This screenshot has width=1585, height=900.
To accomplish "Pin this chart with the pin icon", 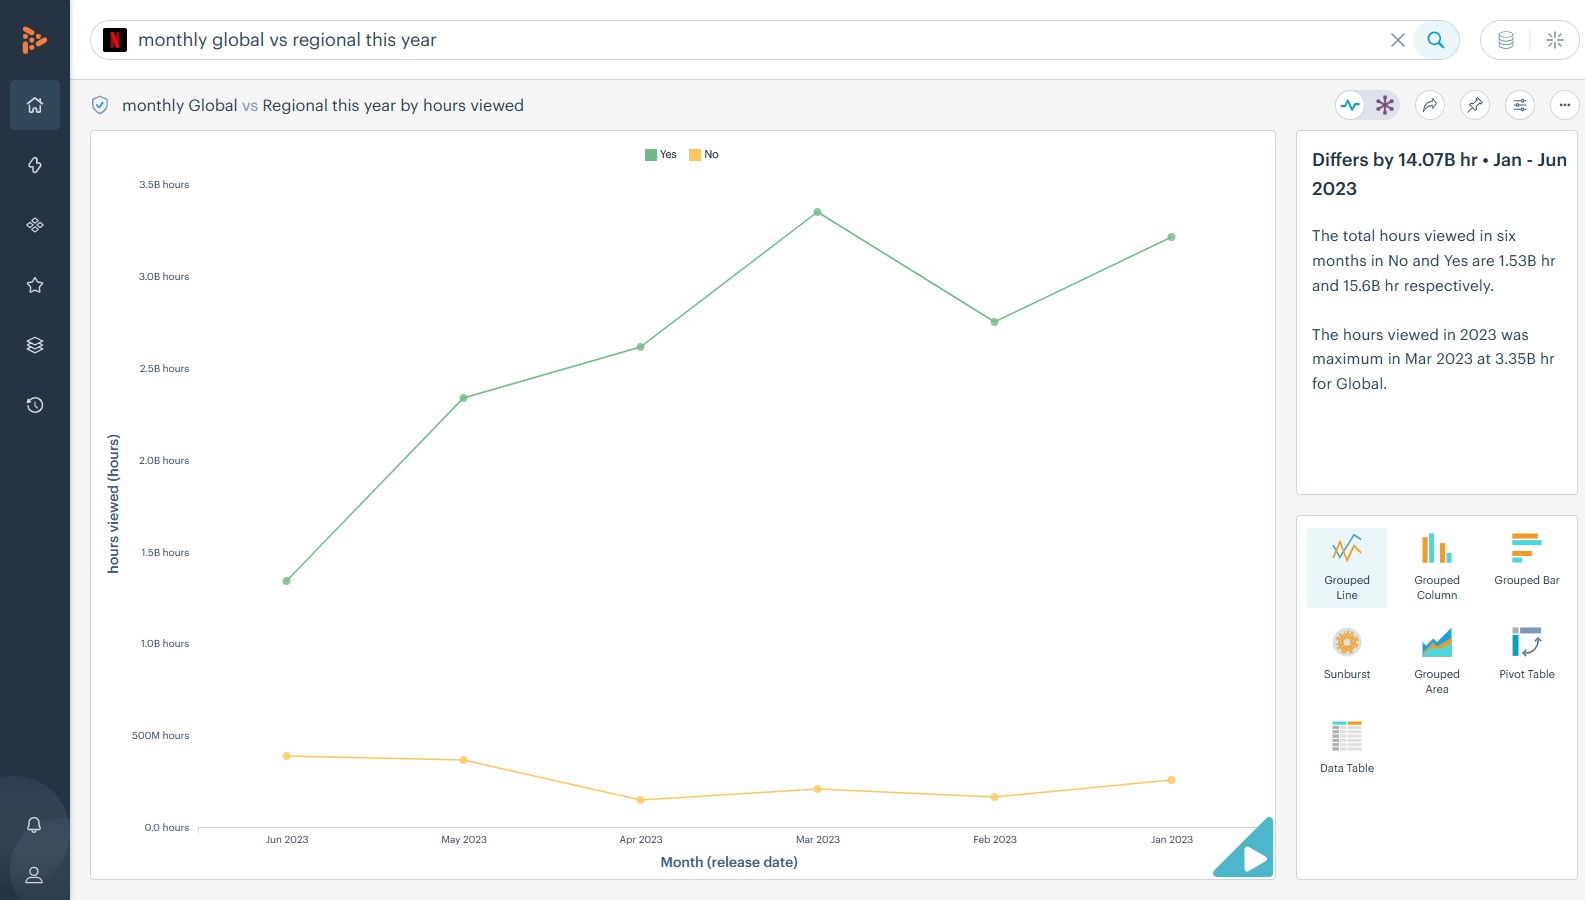I will 1475,105.
